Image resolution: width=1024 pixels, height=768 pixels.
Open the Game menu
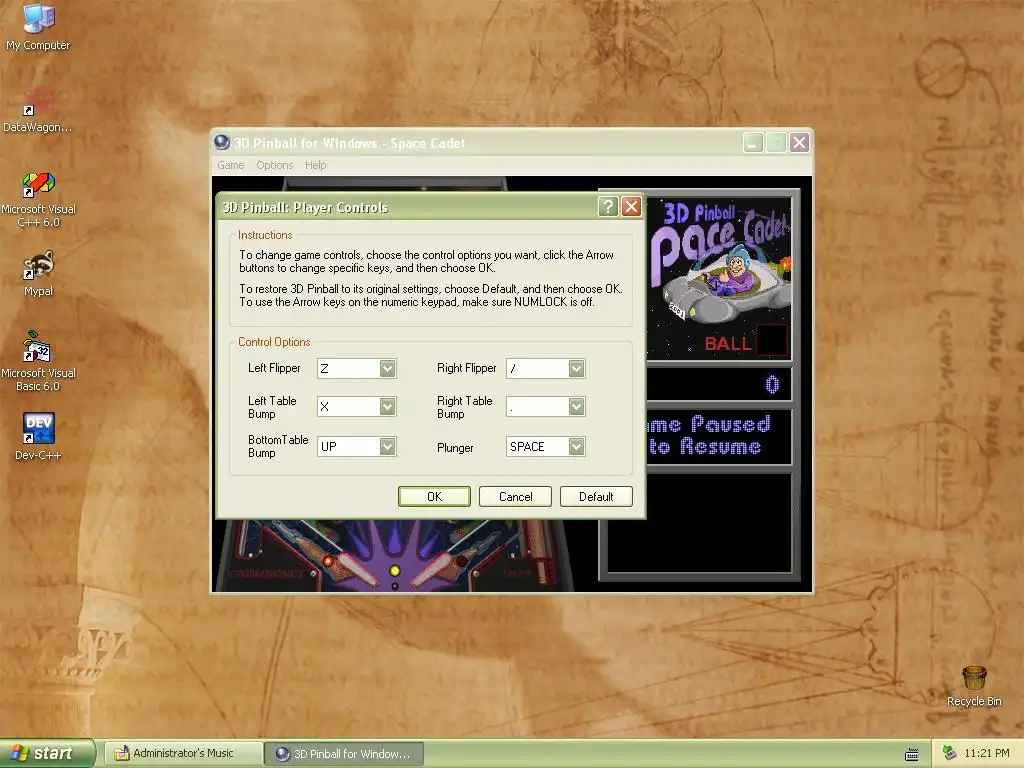(x=231, y=165)
